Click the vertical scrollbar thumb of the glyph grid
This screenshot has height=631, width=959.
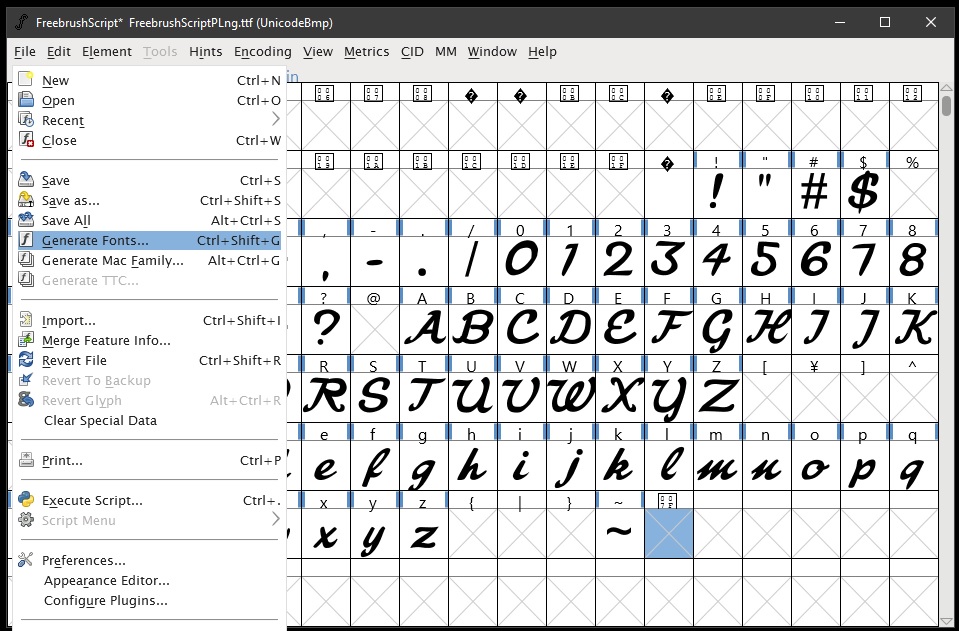947,105
